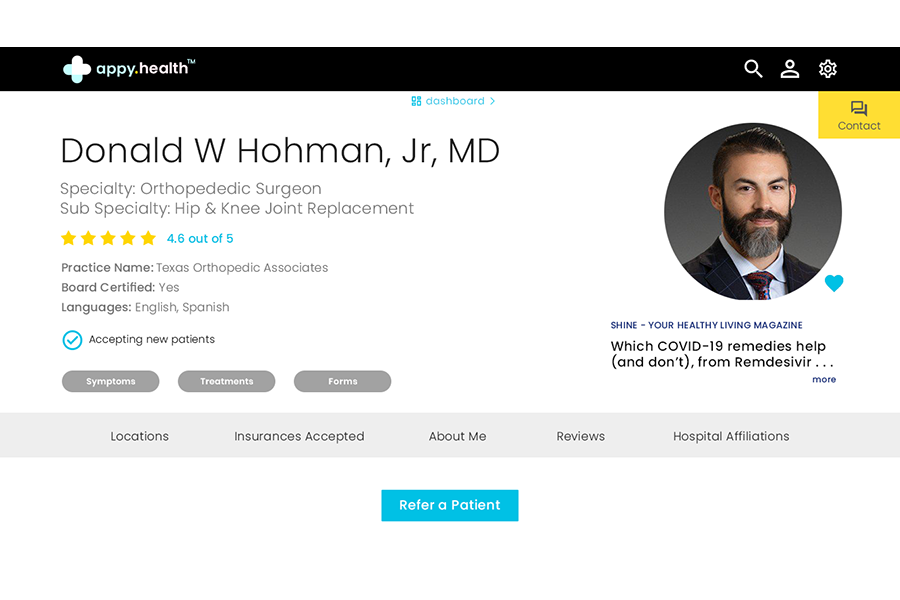Open the search magnifier icon

(753, 69)
